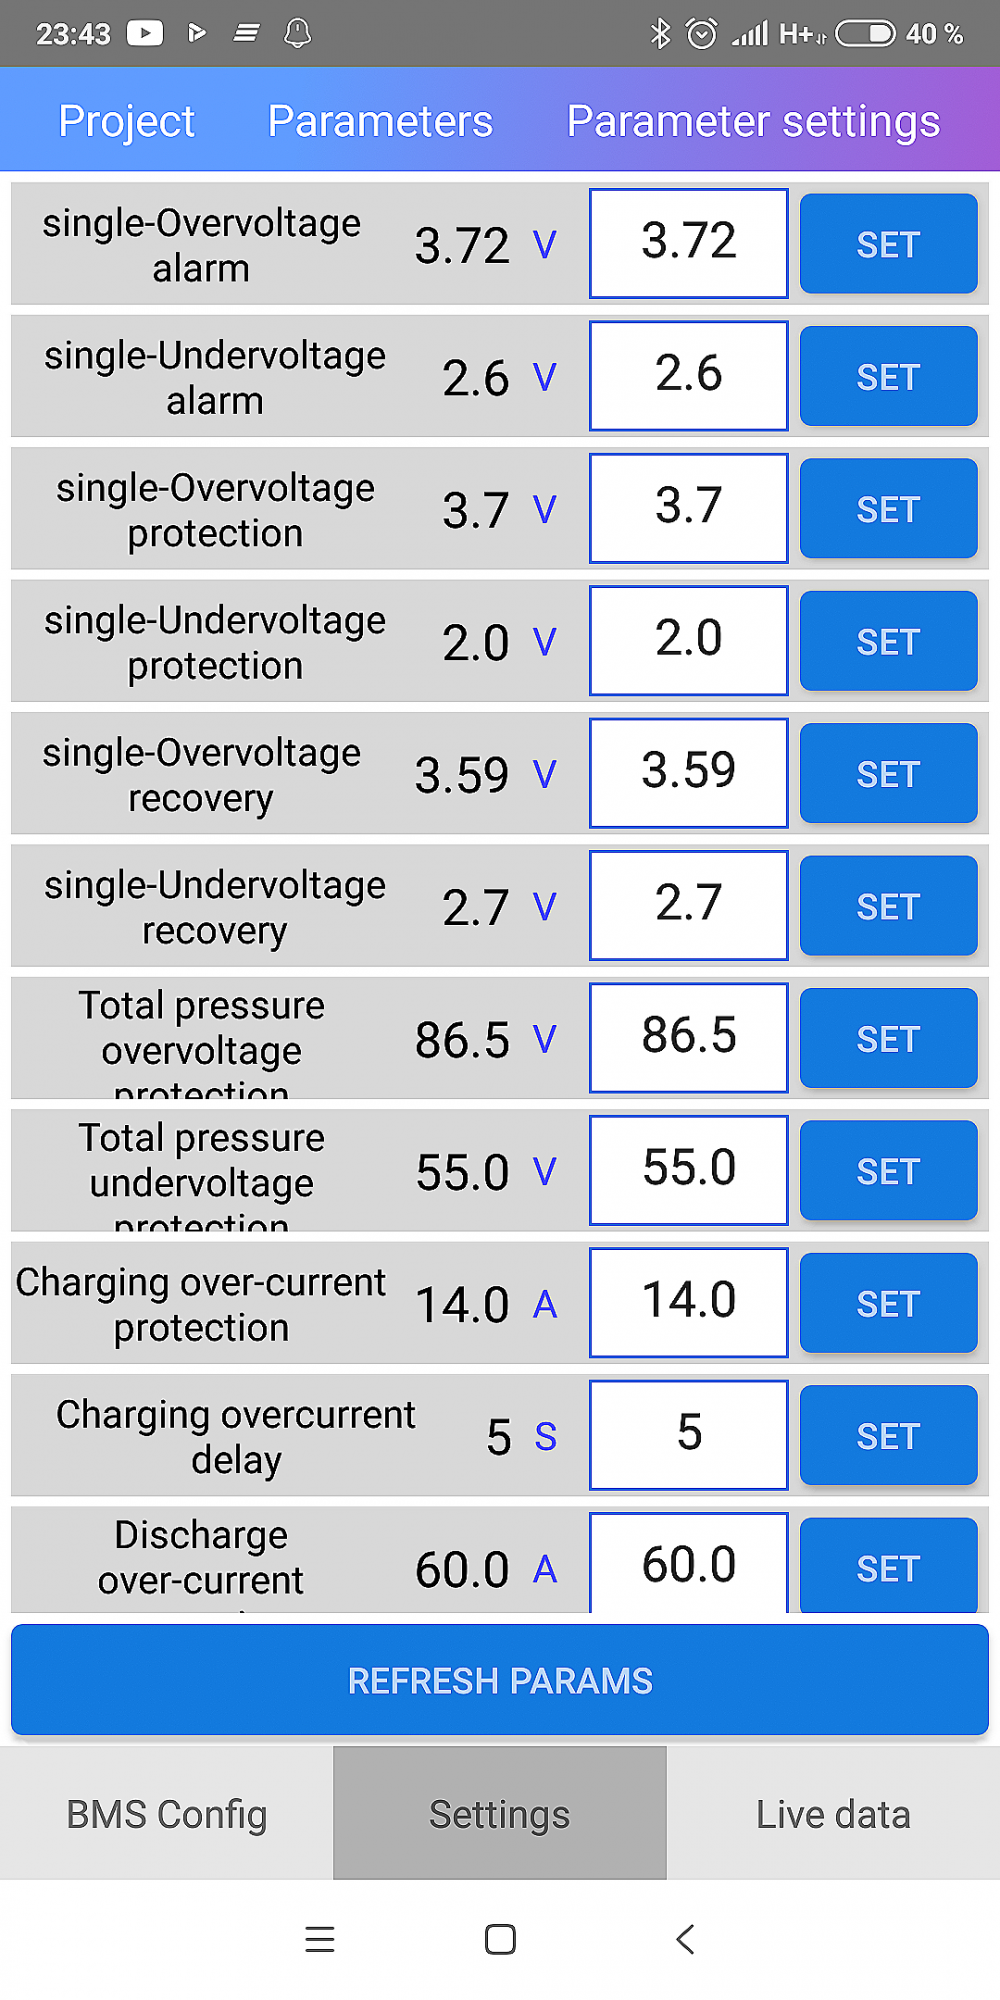Open the recent apps menu icon
This screenshot has height=2000, width=1000.
(x=320, y=1939)
